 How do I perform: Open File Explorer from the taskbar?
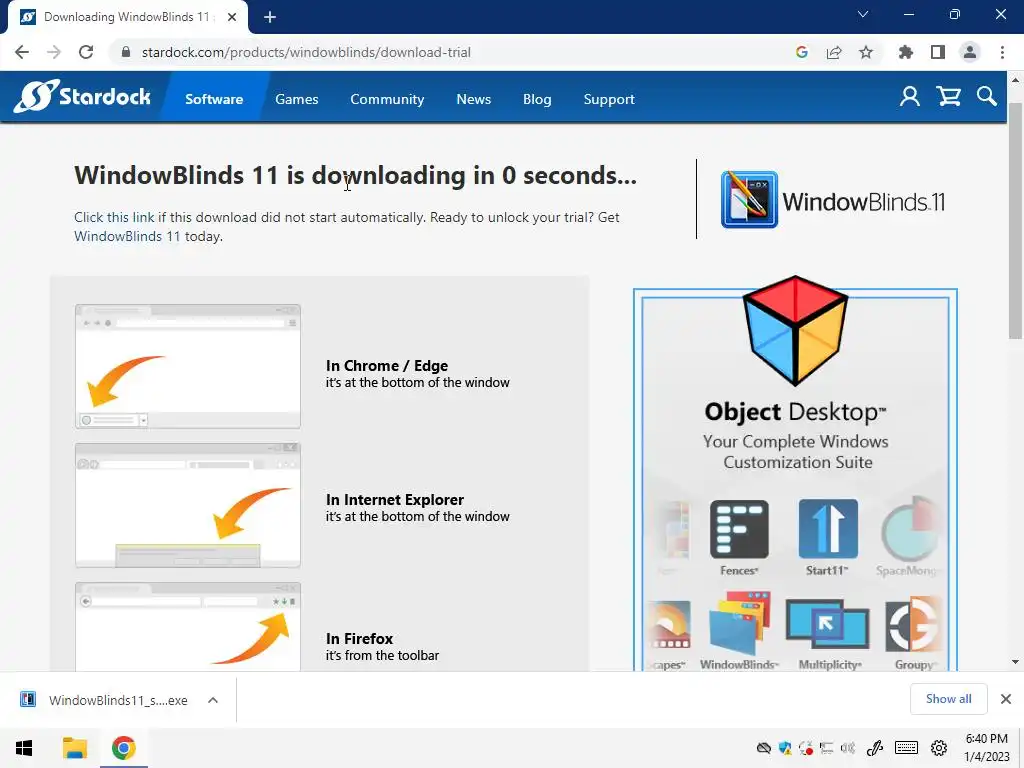(x=74, y=748)
